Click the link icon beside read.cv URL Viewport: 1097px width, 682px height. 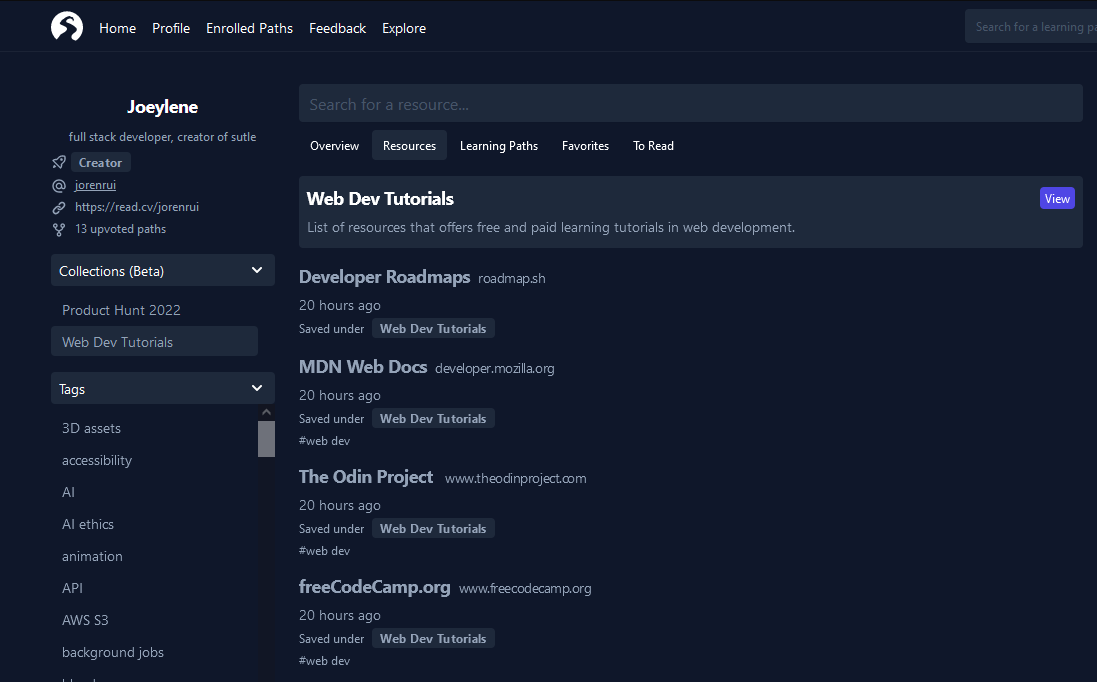coord(59,207)
